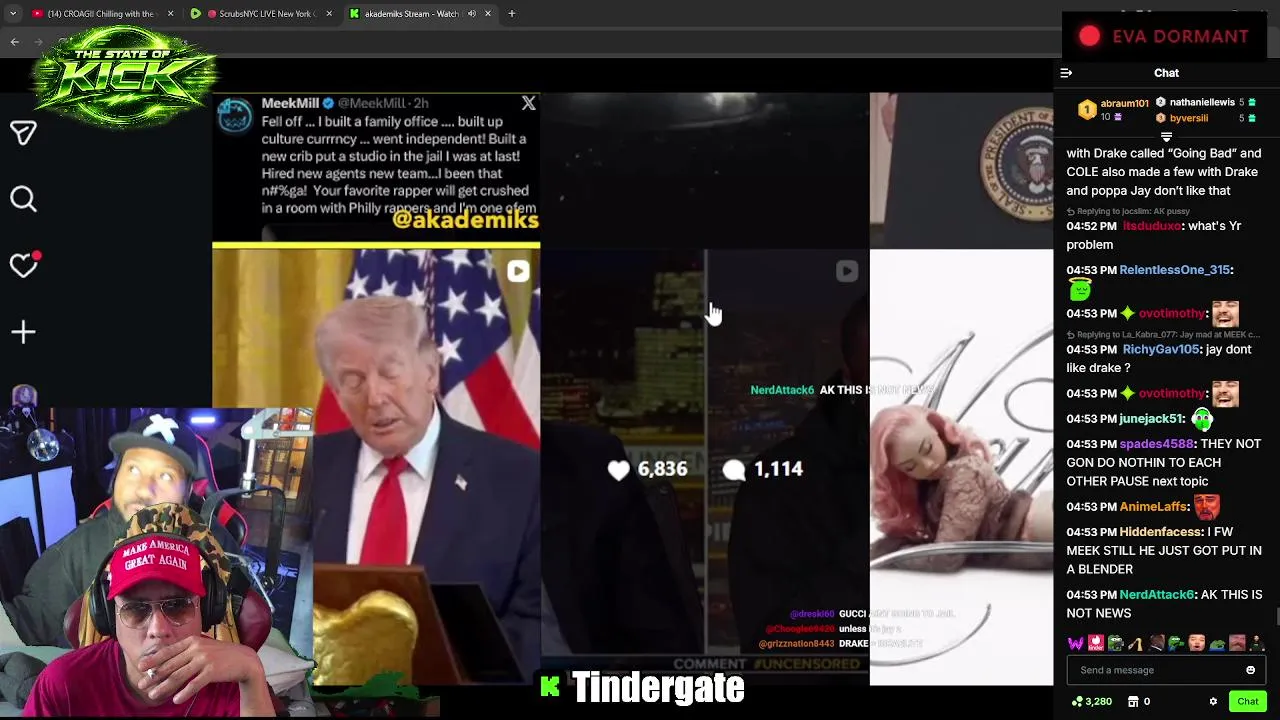Open the magnifier search icon in sidebar

pyautogui.click(x=23, y=199)
